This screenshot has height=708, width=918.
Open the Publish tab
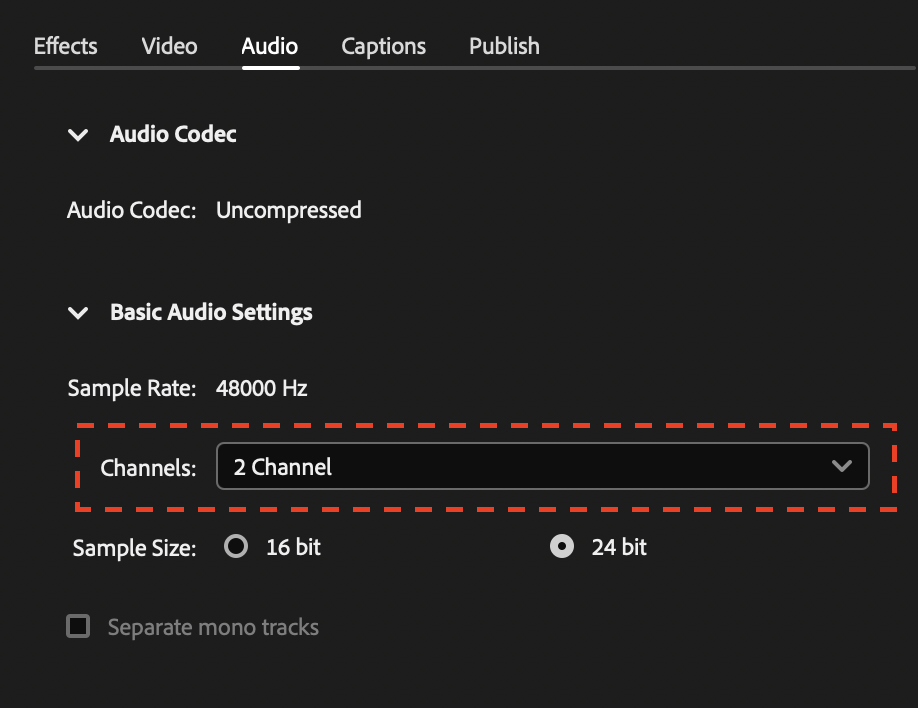[x=504, y=46]
